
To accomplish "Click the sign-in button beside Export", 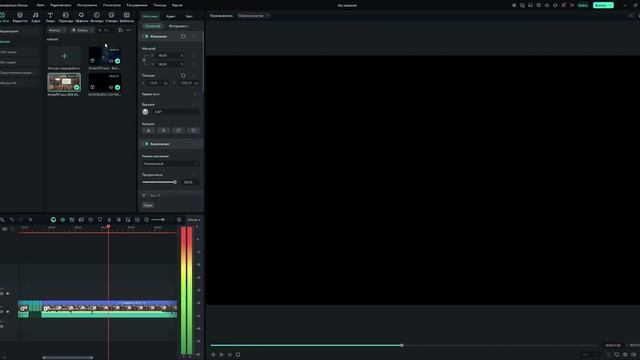I will 583,5.
